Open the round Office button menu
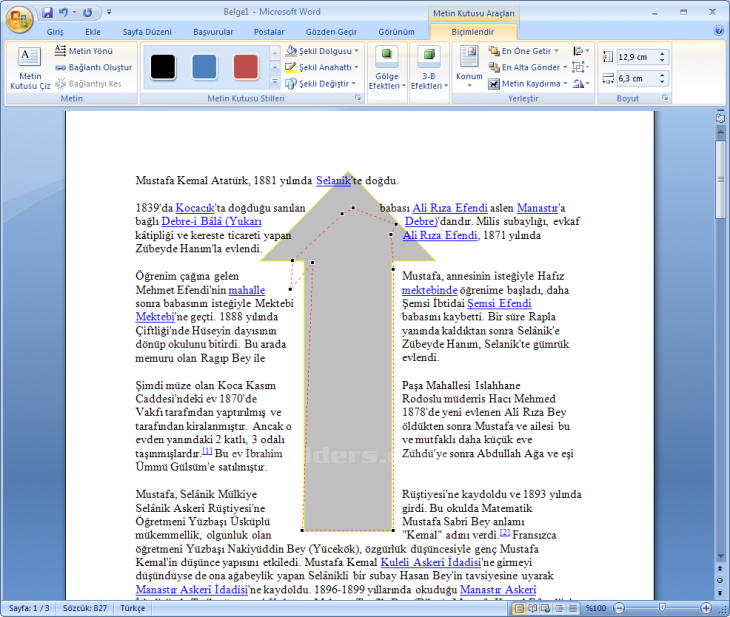The height and width of the screenshot is (617, 730). 19,19
